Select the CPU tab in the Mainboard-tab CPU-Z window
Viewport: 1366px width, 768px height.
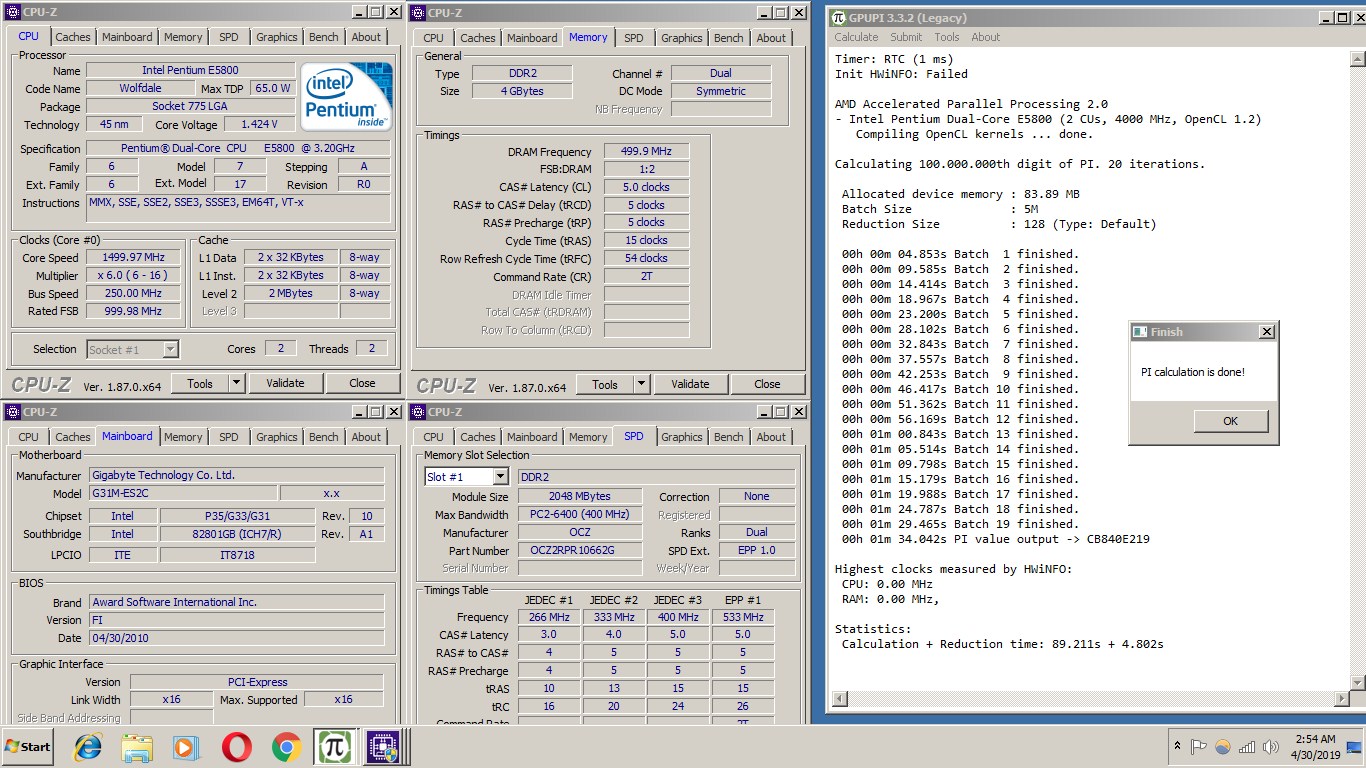click(x=28, y=437)
